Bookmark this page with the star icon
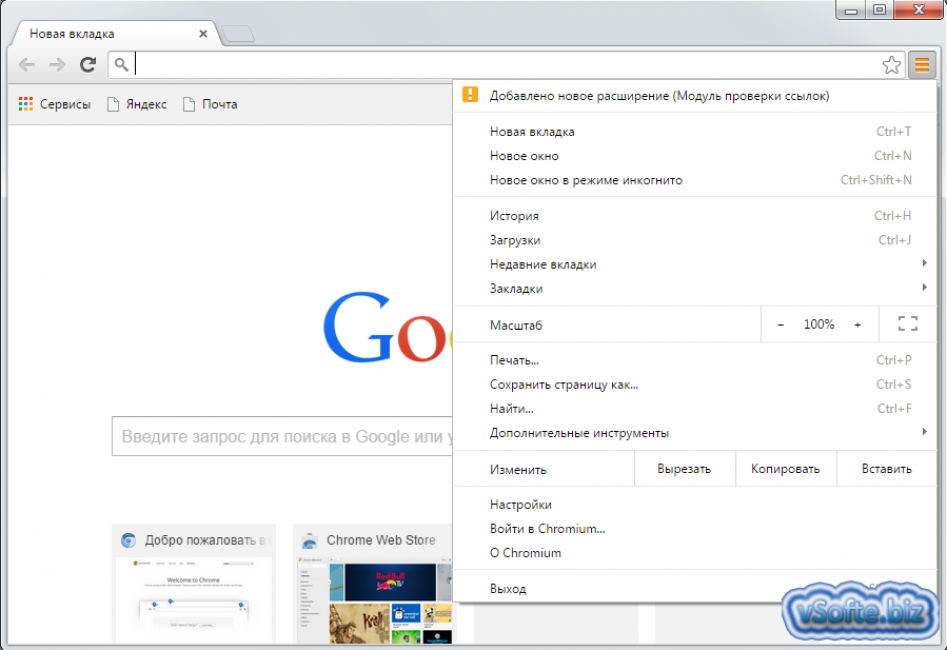947x650 pixels. (891, 65)
